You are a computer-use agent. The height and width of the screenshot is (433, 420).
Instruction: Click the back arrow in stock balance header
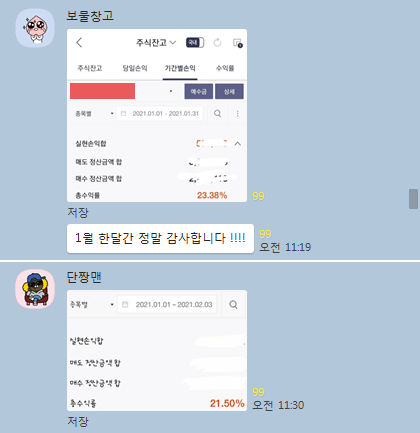click(x=79, y=43)
